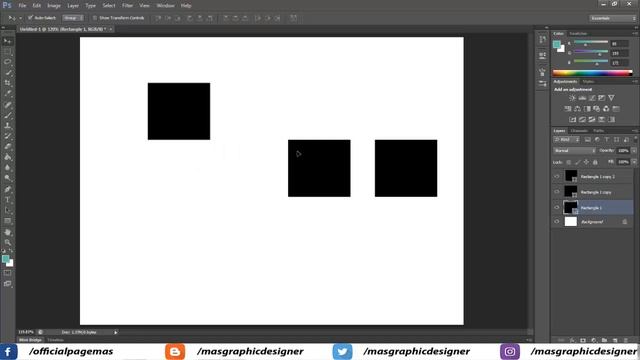Select the Move tool in toolbox
The width and height of the screenshot is (640, 360).
[x=7, y=41]
